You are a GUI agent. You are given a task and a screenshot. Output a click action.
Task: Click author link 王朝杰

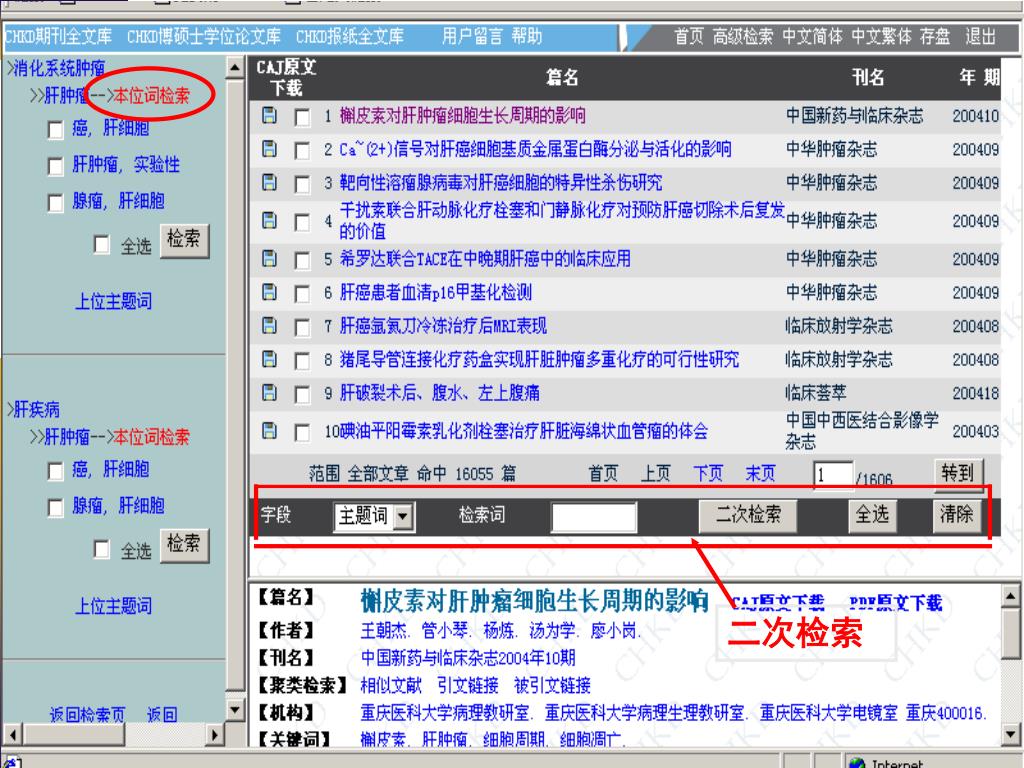[x=384, y=631]
